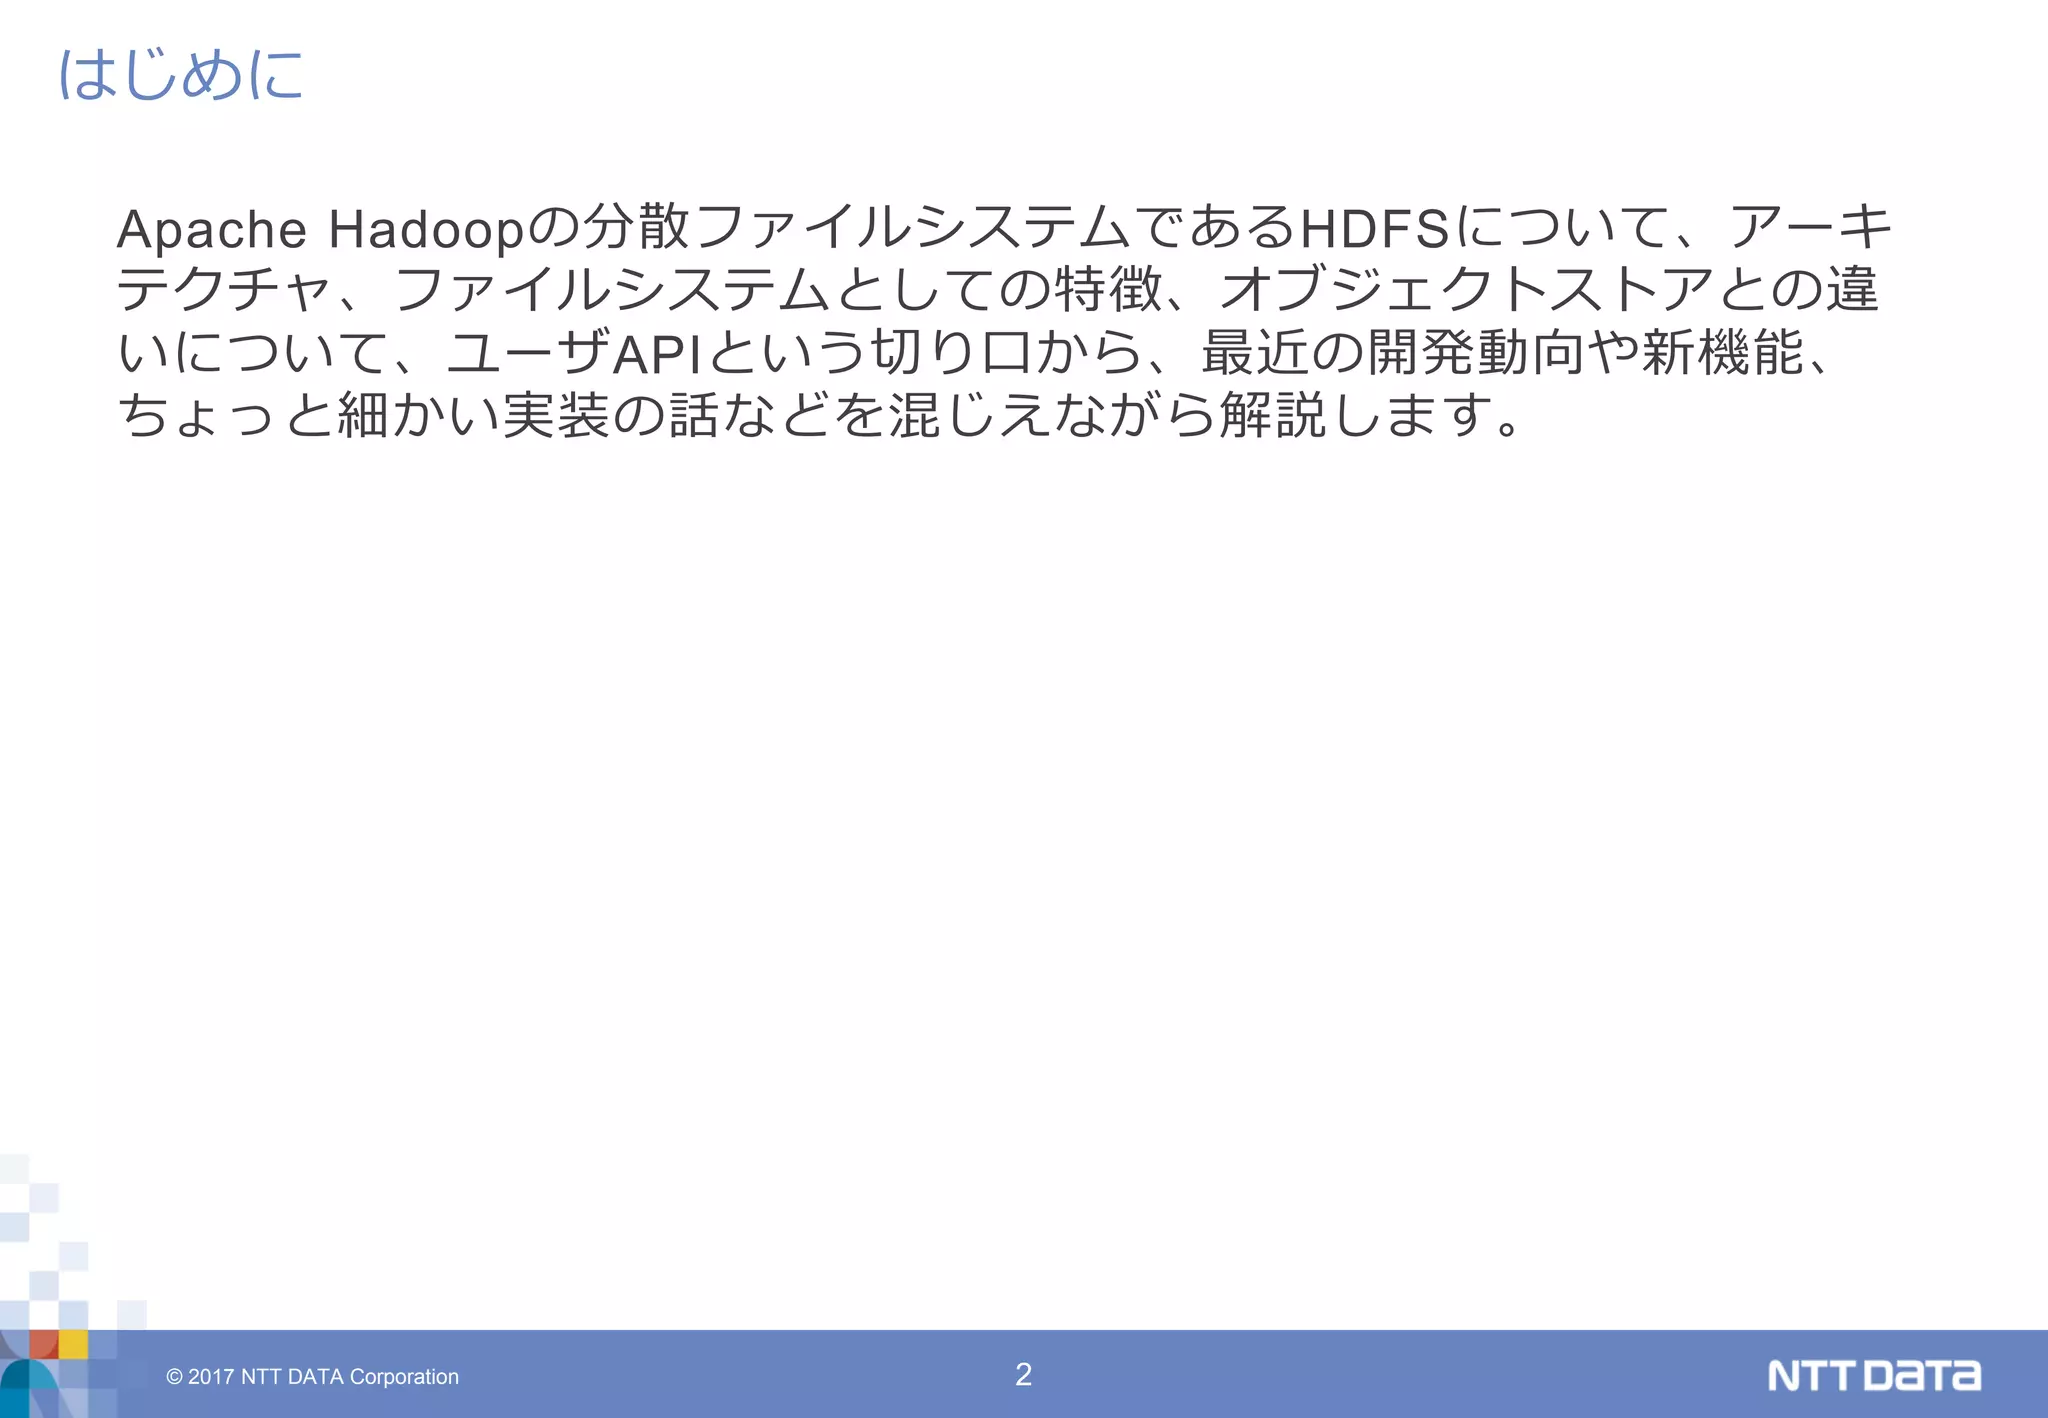Screen dimensions: 2048x1418
Task: Click the word HDFS in first line
Action: tap(1374, 229)
